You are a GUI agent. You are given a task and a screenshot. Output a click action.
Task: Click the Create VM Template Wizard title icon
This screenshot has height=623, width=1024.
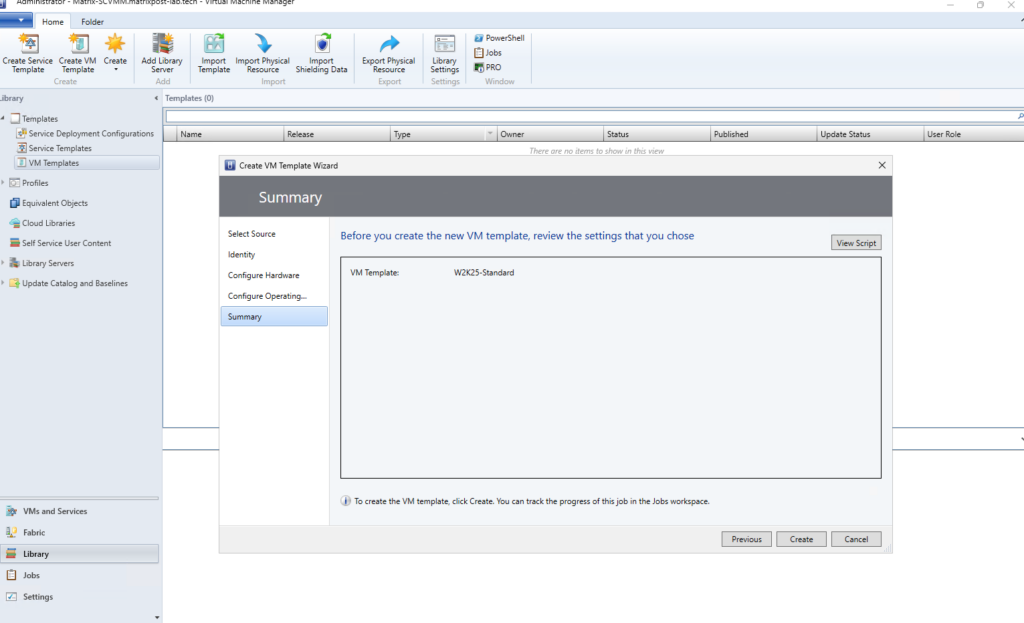pos(230,165)
